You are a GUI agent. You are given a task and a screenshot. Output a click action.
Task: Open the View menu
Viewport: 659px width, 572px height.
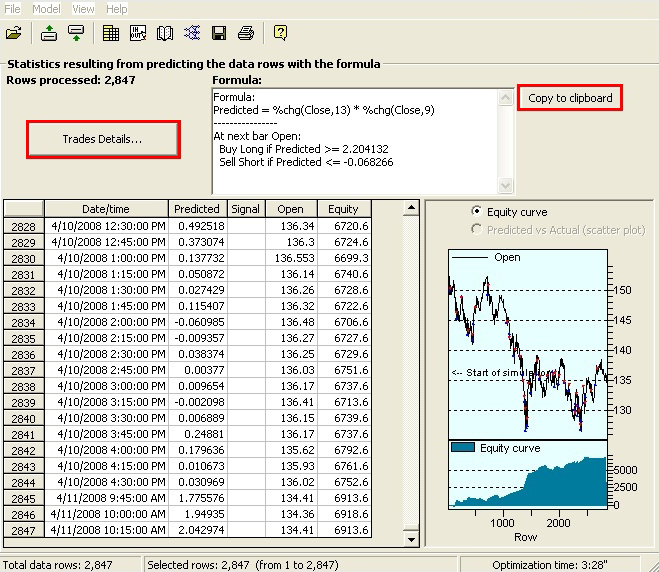point(83,9)
